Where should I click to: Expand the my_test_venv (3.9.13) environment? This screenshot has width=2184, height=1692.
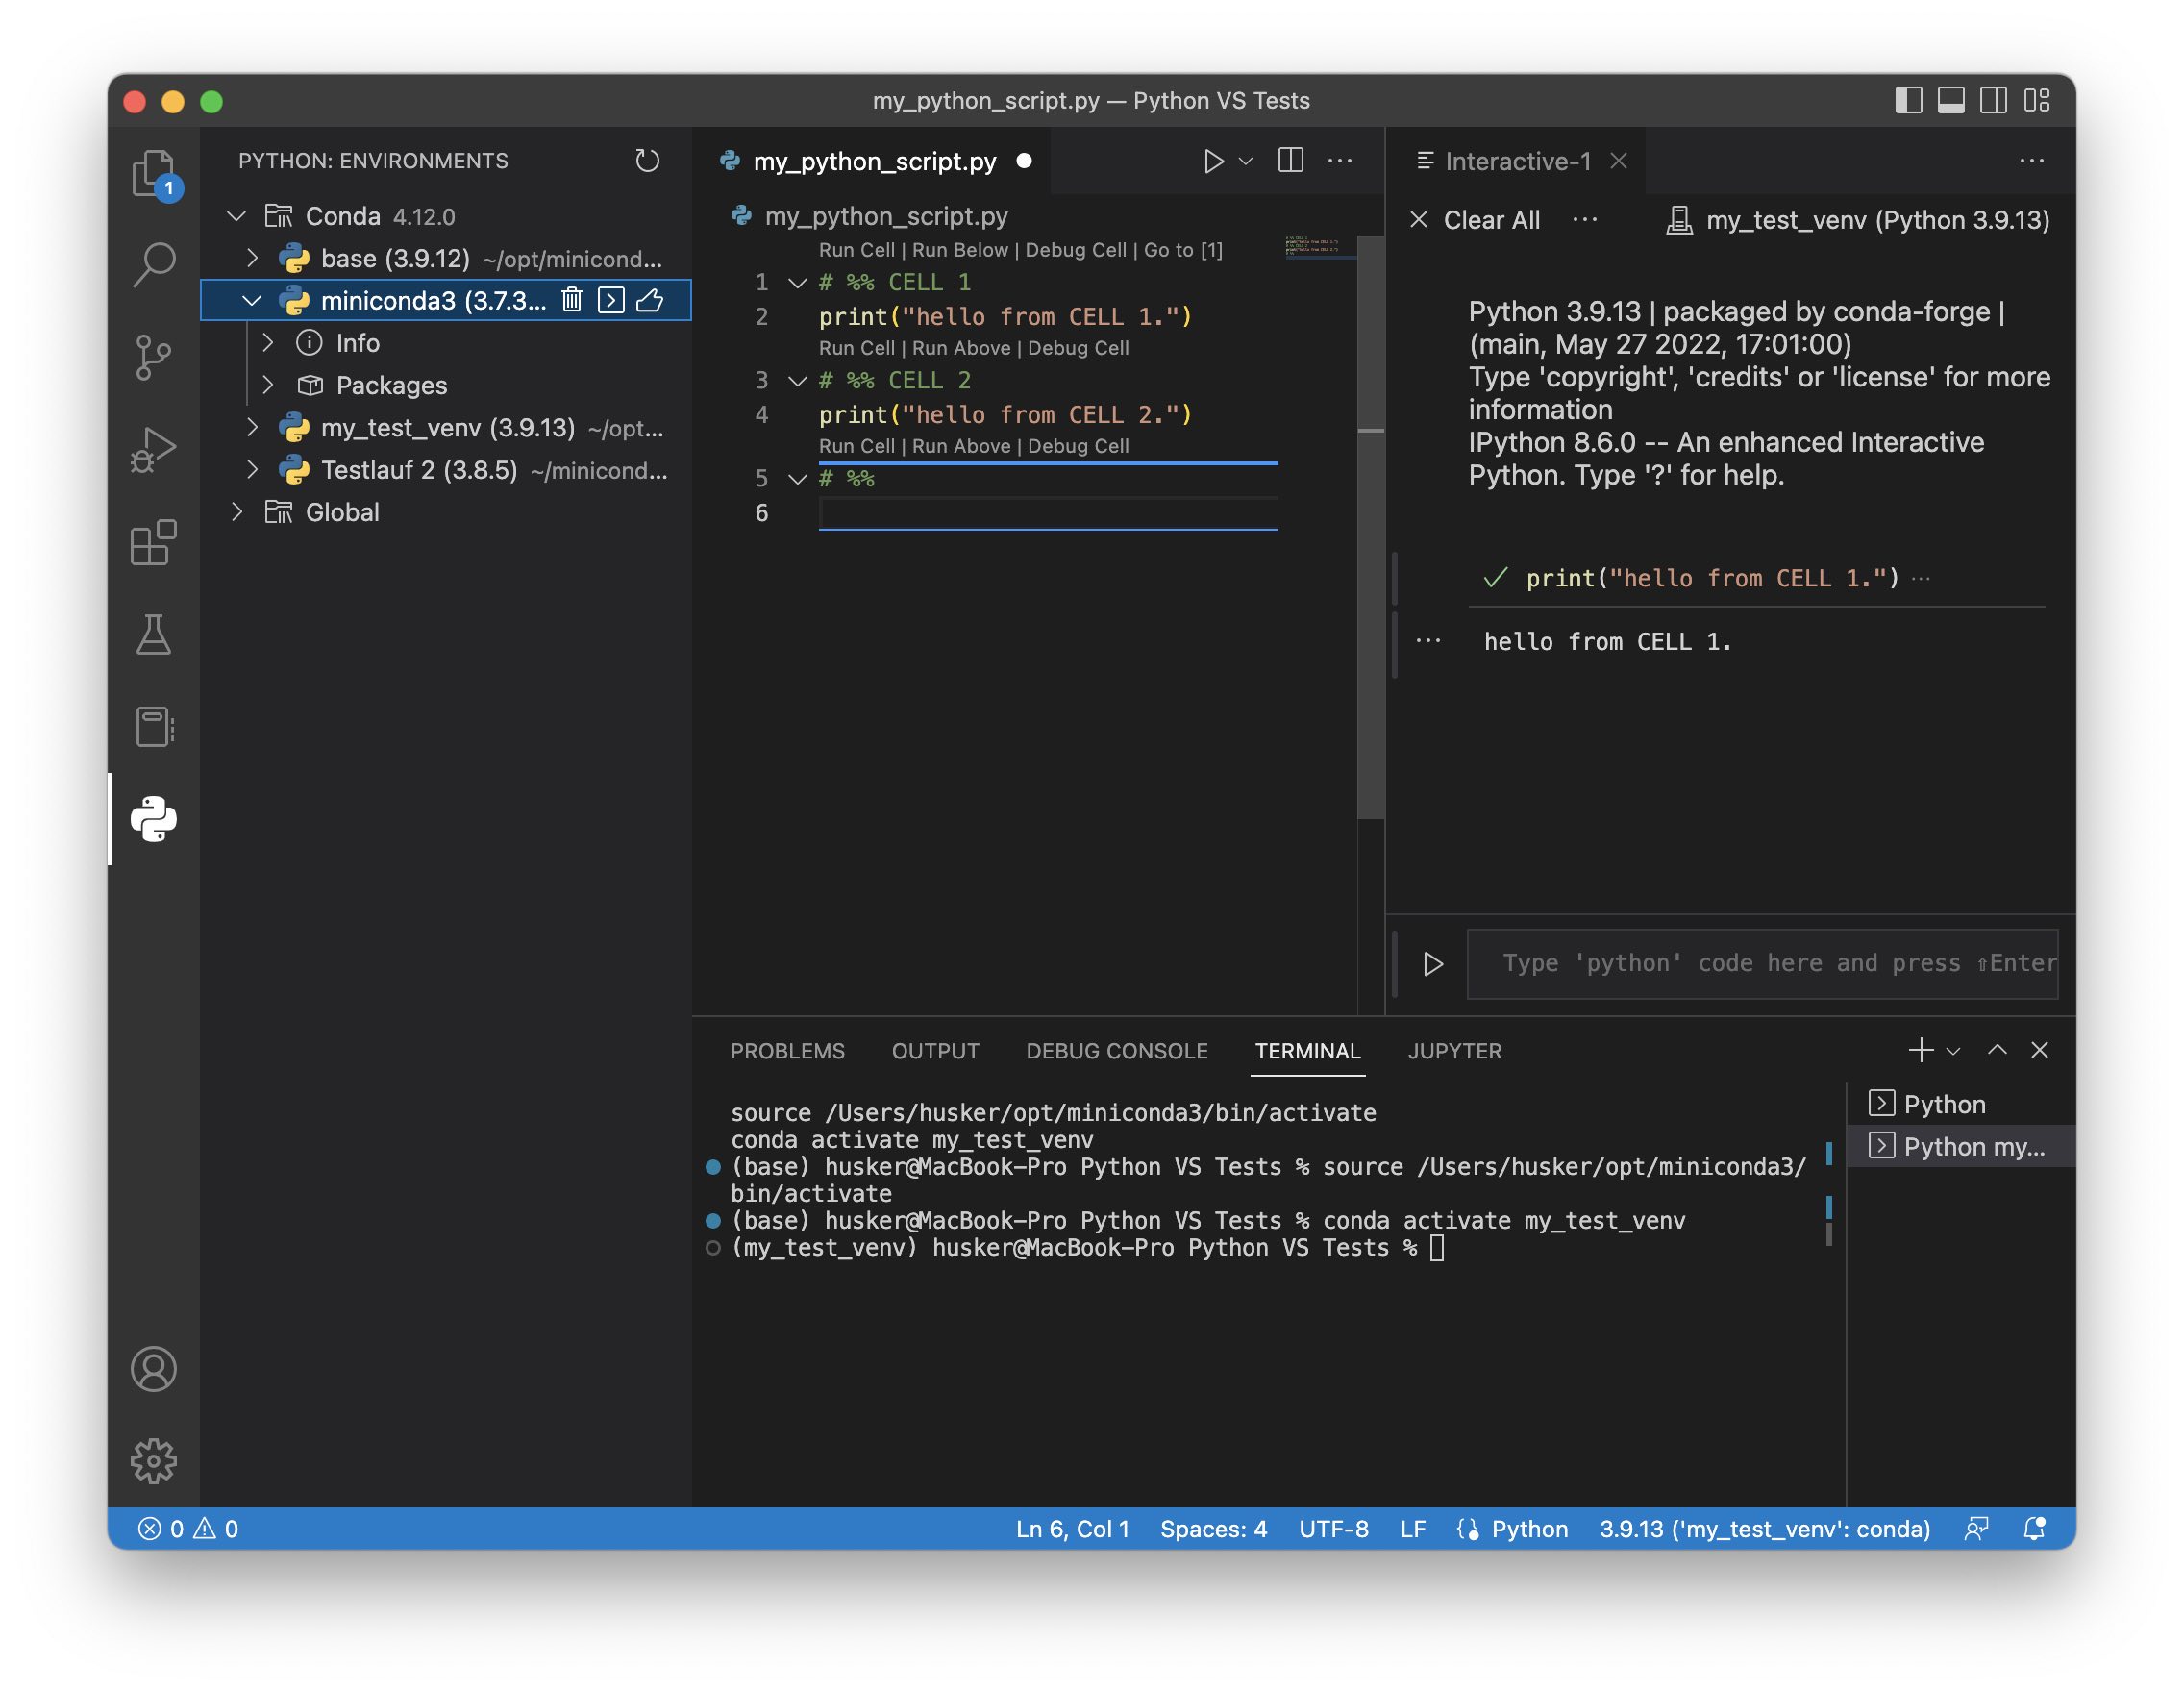252,428
